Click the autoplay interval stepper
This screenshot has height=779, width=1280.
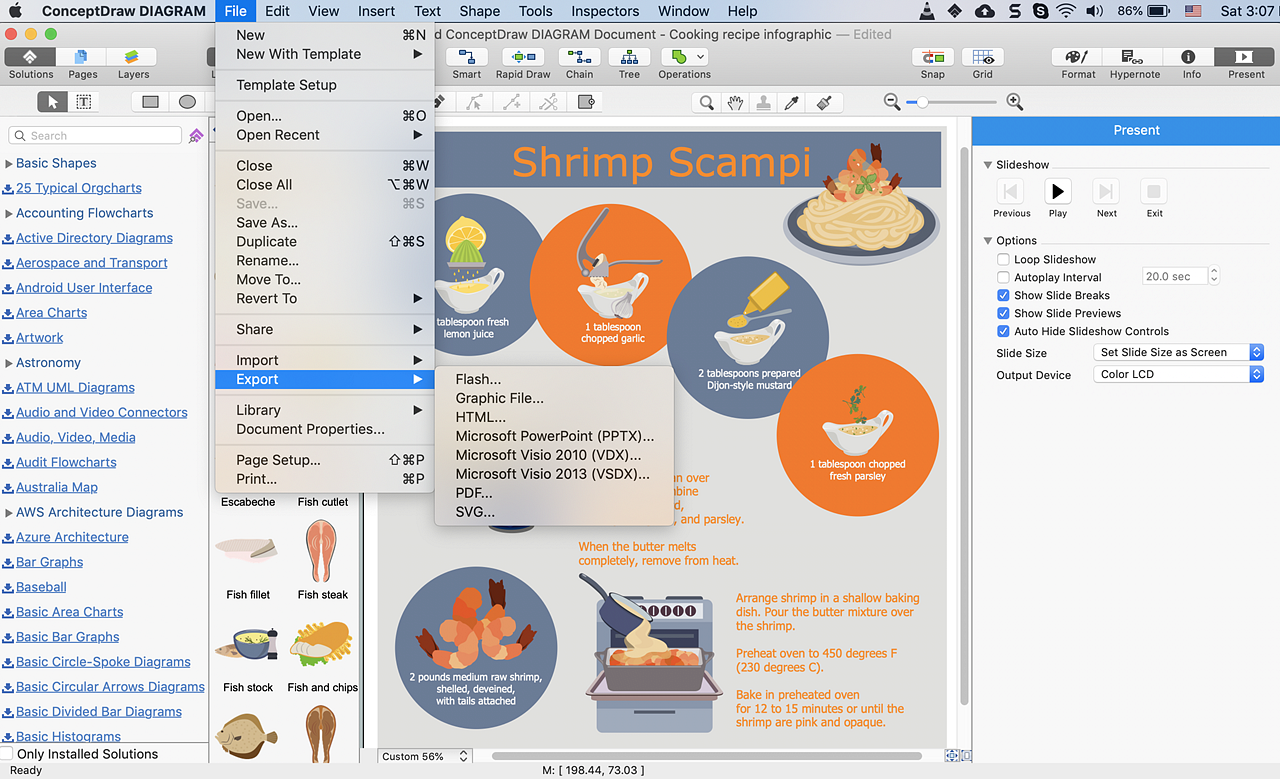pos(1214,276)
